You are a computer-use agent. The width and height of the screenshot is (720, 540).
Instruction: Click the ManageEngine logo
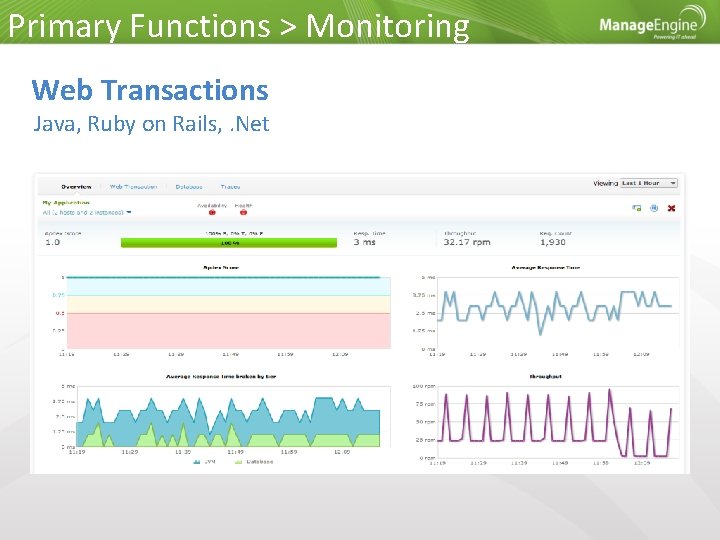653,23
